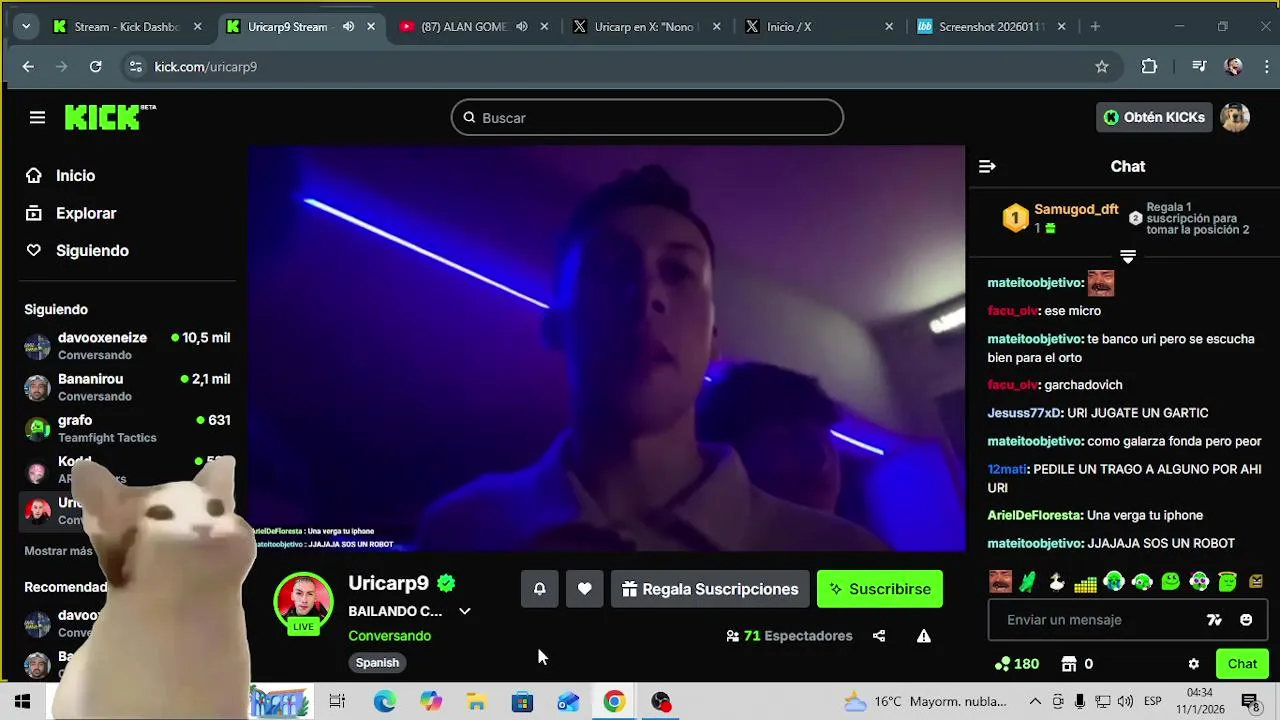Click Jesuss77xD username in chat
Screen dimensions: 1280x720
tap(1025, 413)
